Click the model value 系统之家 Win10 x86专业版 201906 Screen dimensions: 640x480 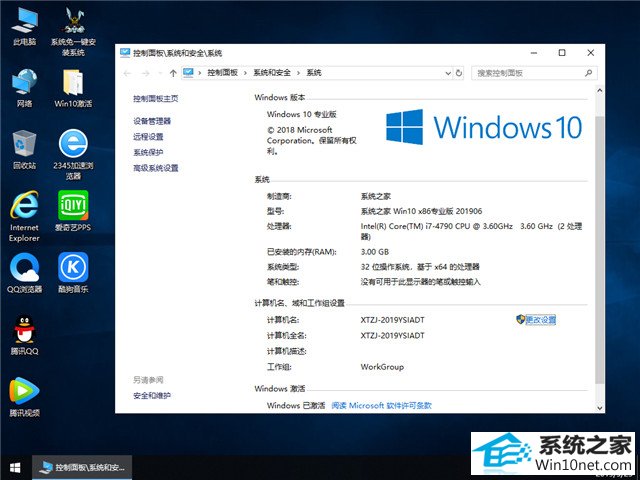click(x=421, y=211)
